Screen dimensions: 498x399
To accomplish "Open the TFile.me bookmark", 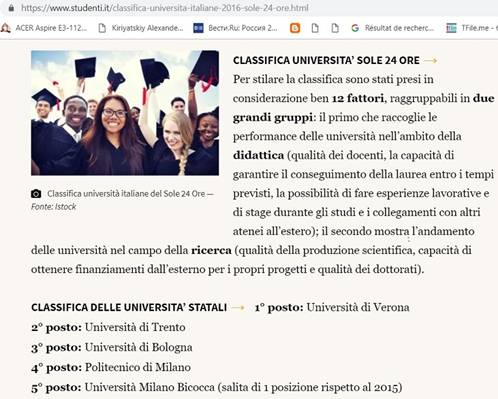I will coord(472,28).
